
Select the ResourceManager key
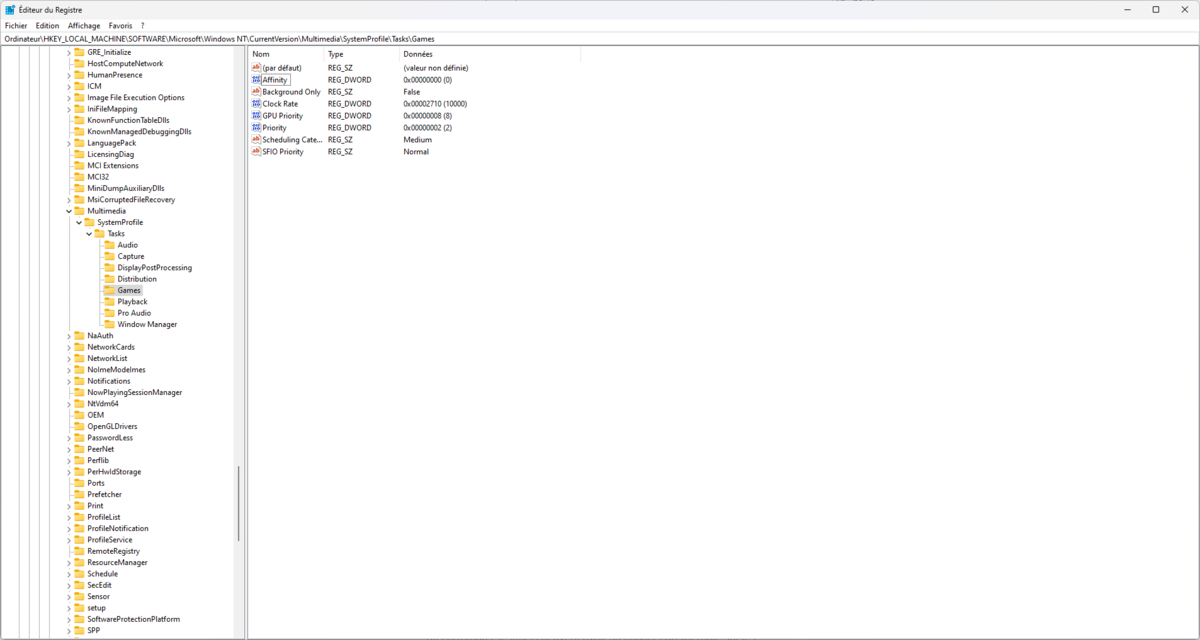117,562
